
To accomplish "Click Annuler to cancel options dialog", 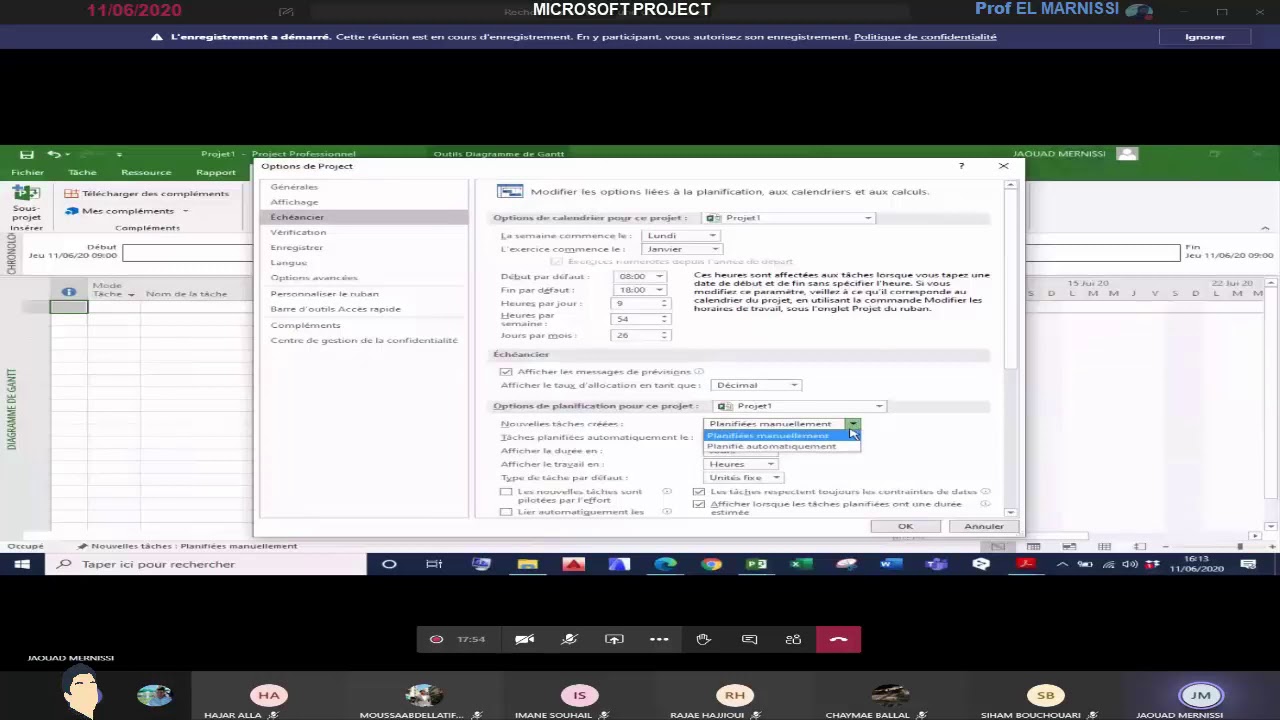I will click(x=984, y=526).
